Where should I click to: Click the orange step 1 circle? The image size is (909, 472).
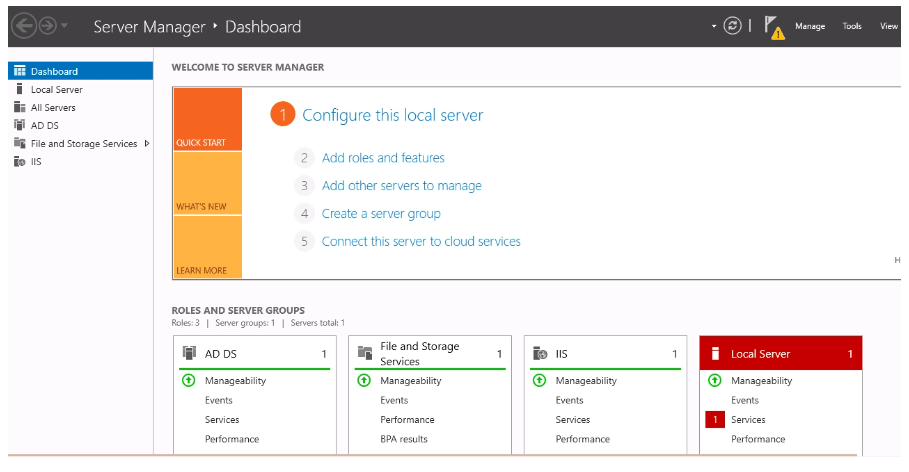point(283,115)
